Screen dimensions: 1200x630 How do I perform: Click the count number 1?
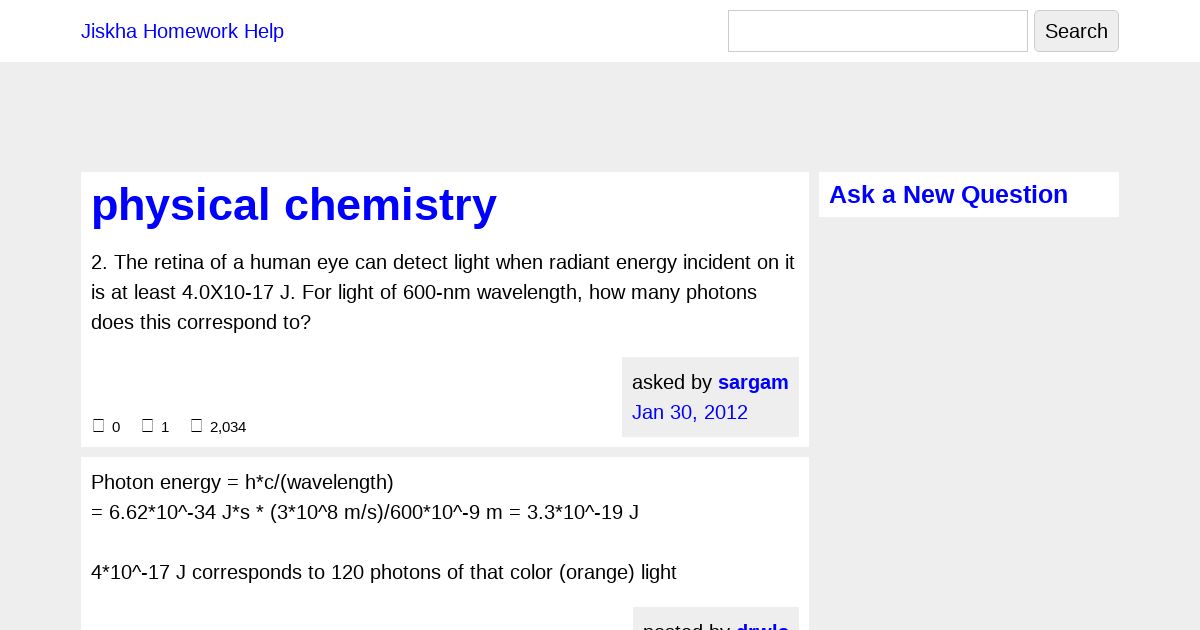(165, 427)
